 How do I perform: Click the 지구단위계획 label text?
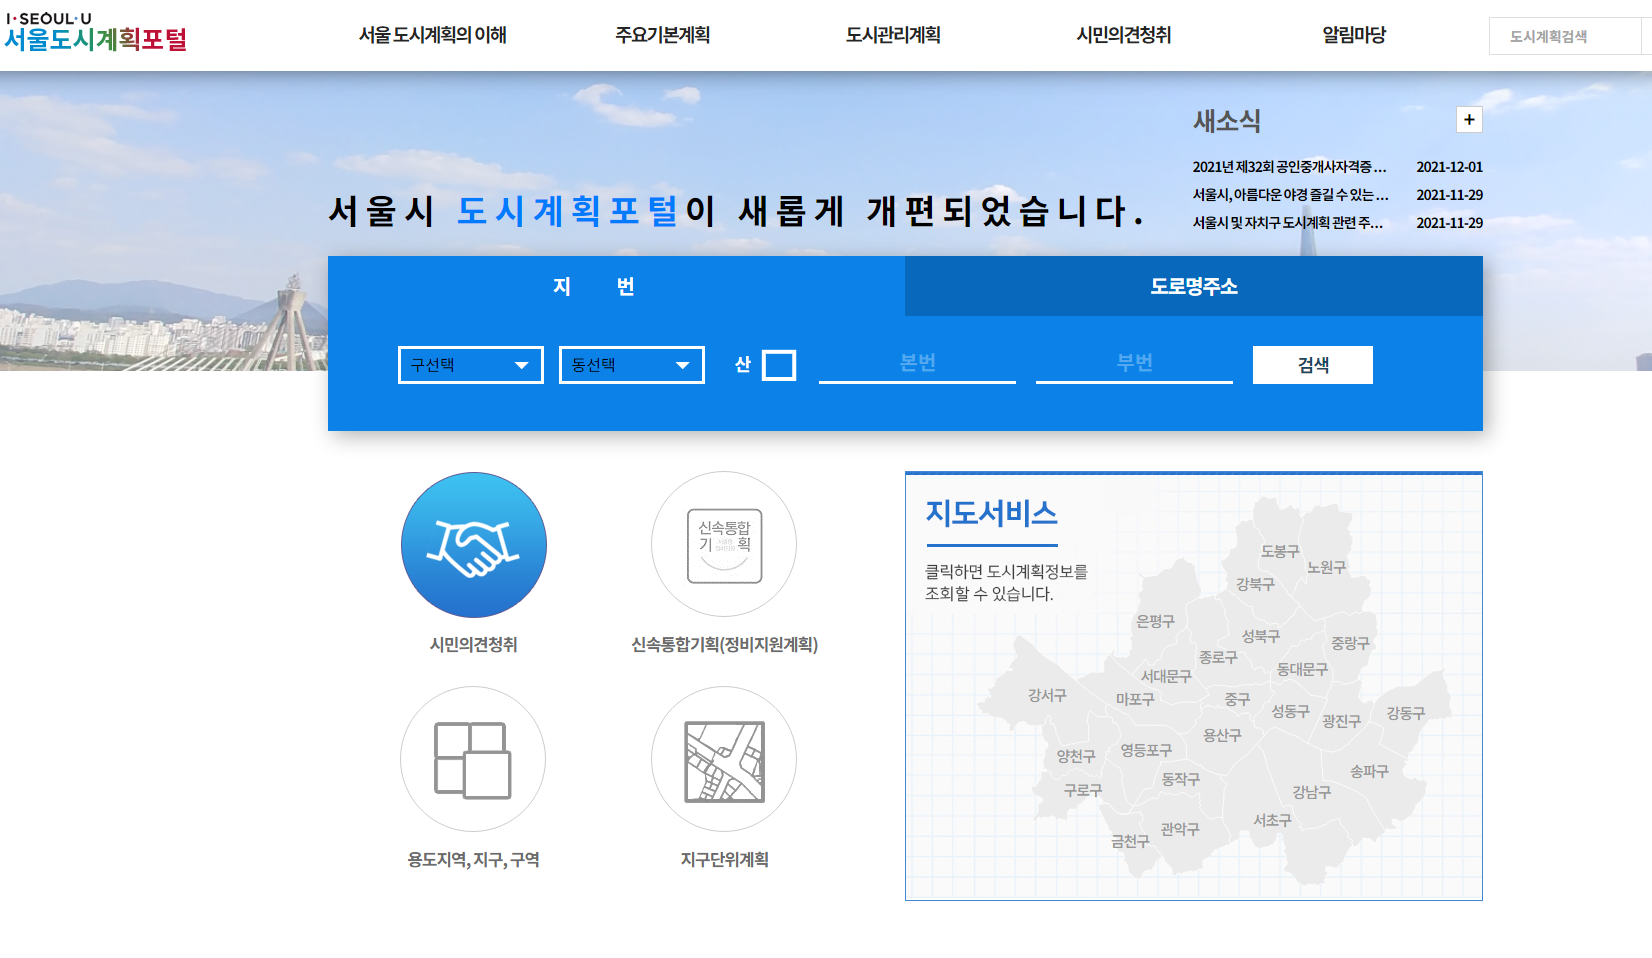pyautogui.click(x=724, y=860)
